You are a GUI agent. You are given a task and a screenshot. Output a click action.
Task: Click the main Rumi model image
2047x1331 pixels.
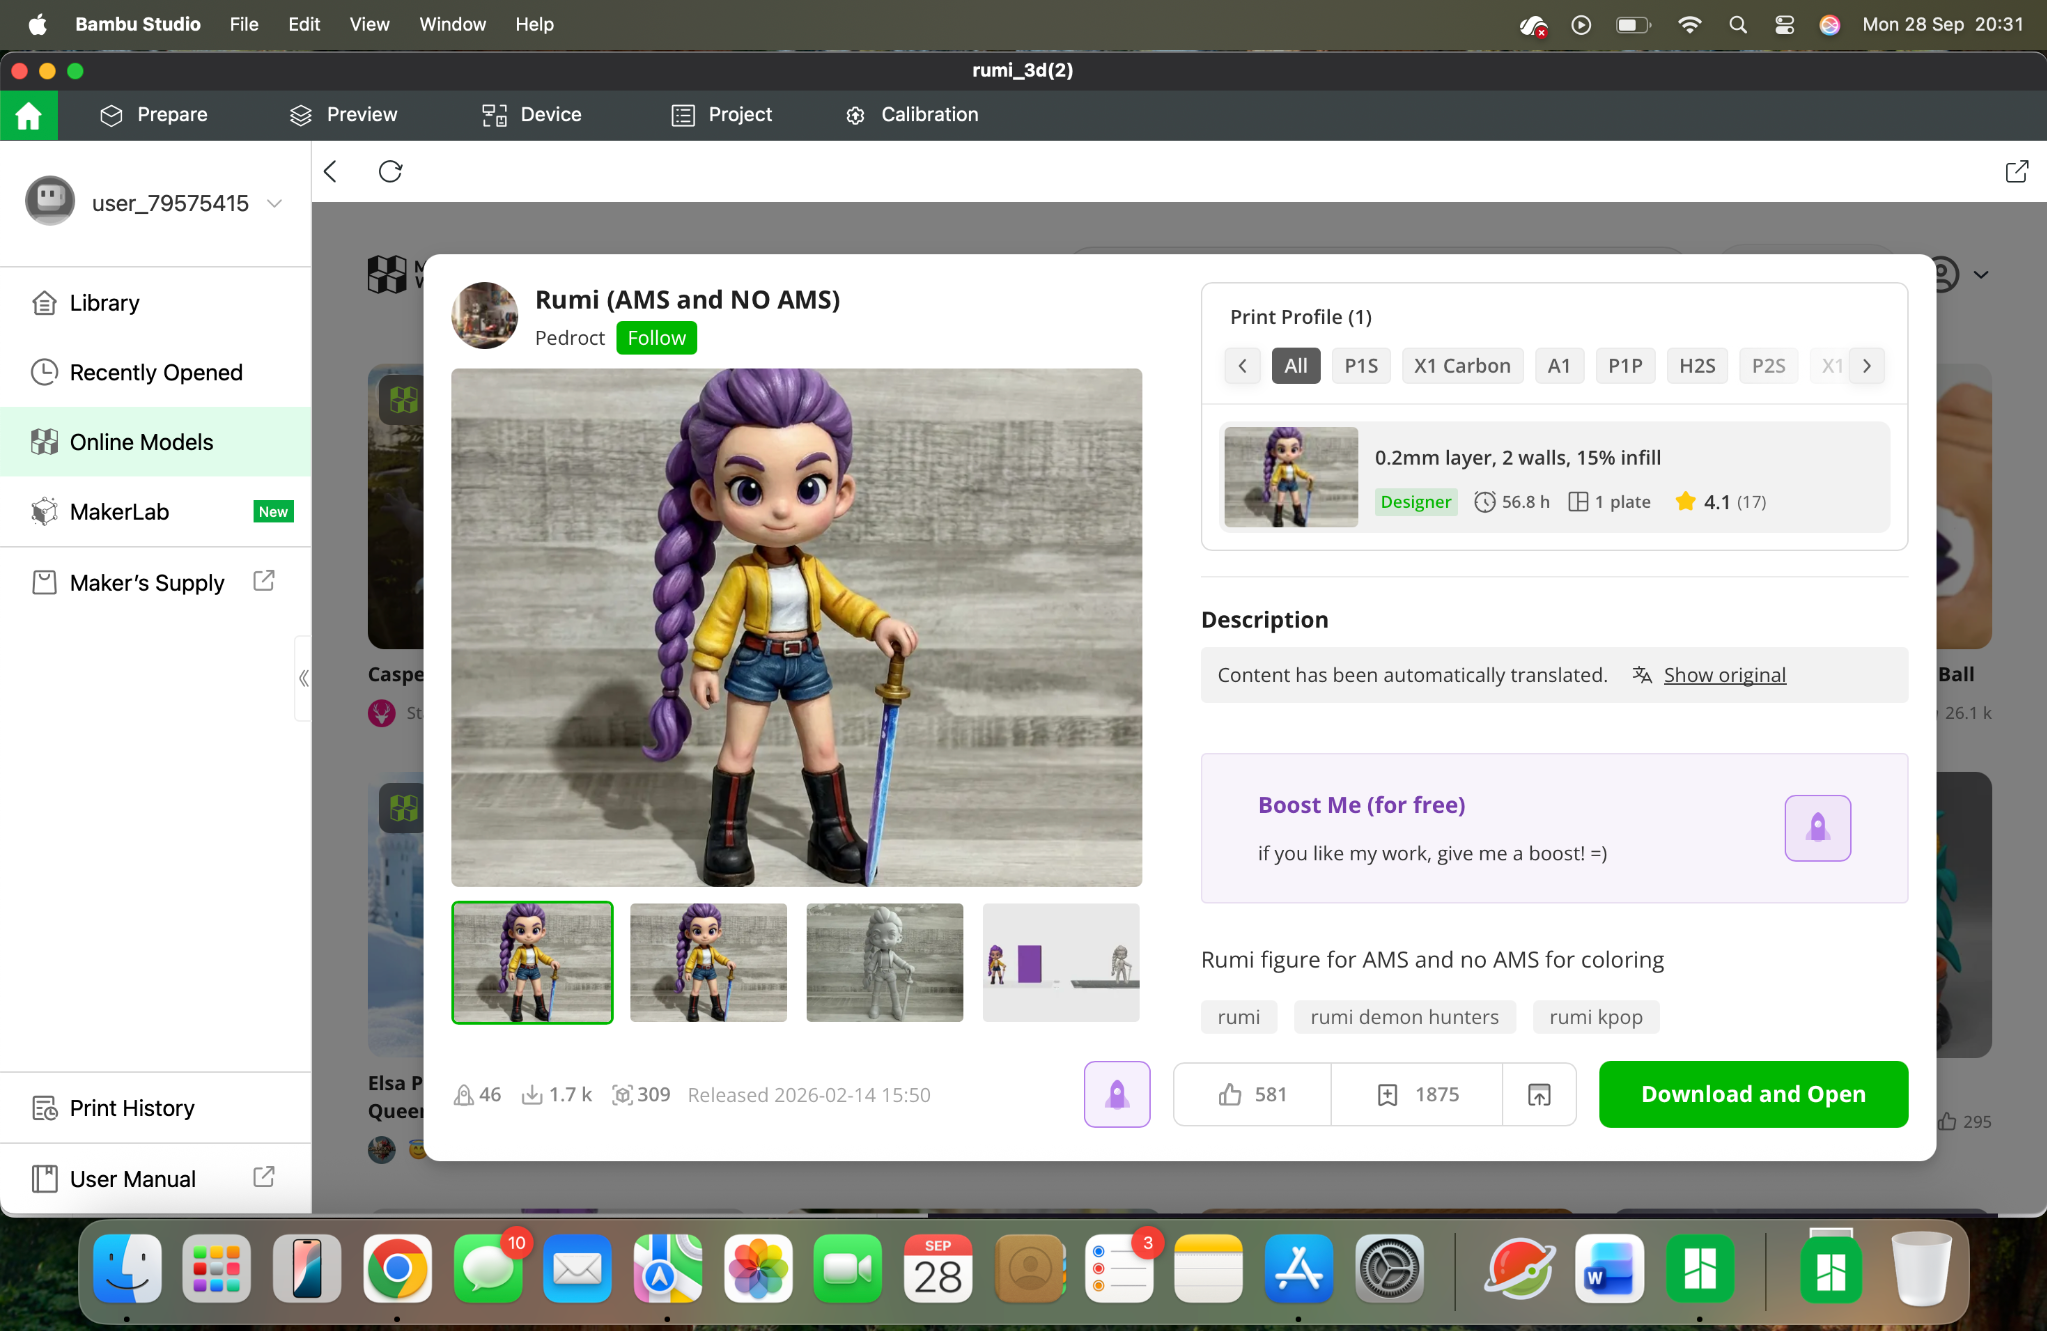[x=796, y=627]
